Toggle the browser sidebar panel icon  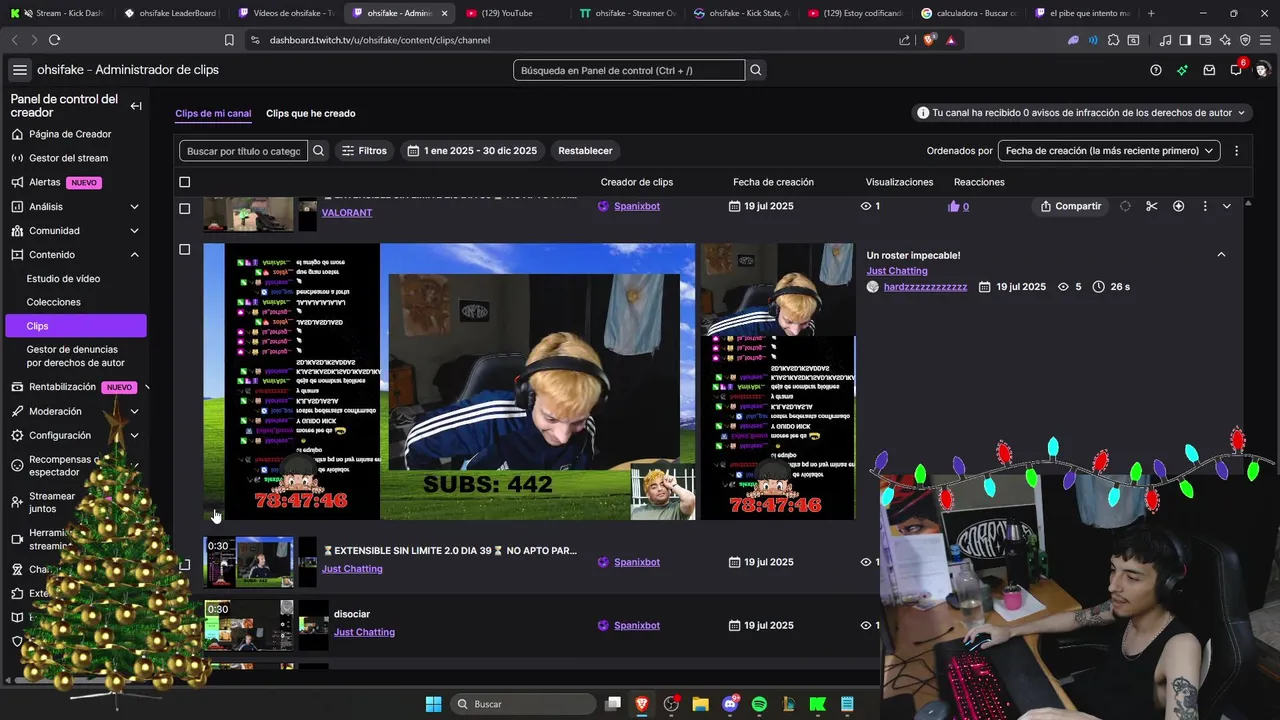(x=1185, y=40)
